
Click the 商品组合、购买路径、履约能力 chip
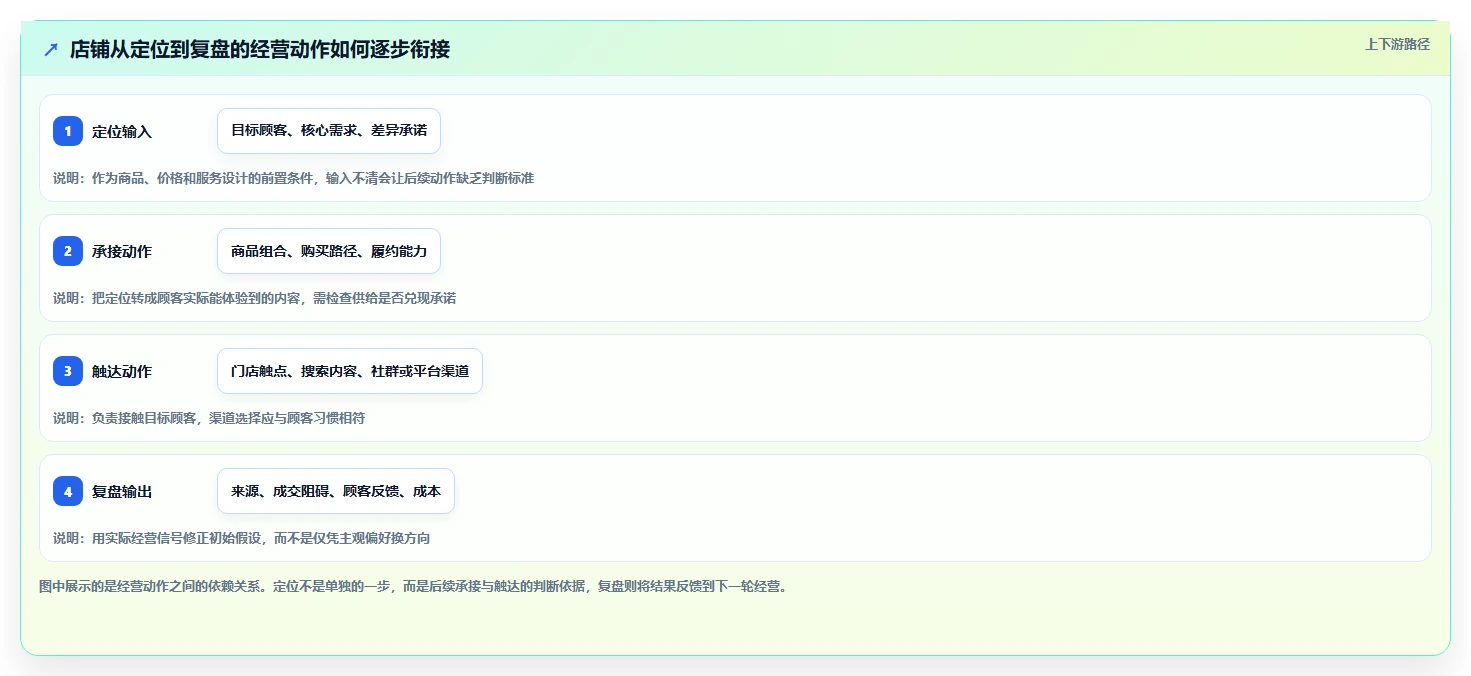(x=329, y=251)
